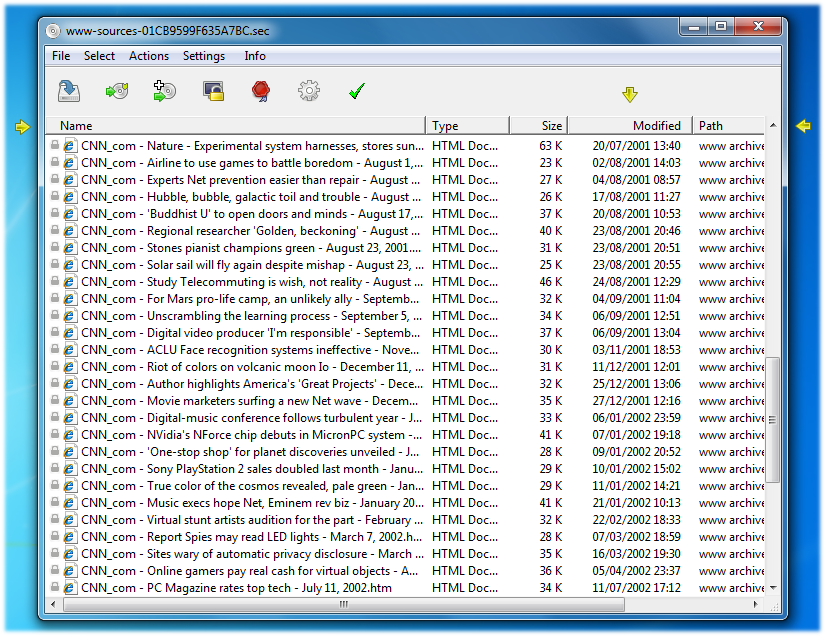Open the File menu

click(60, 56)
